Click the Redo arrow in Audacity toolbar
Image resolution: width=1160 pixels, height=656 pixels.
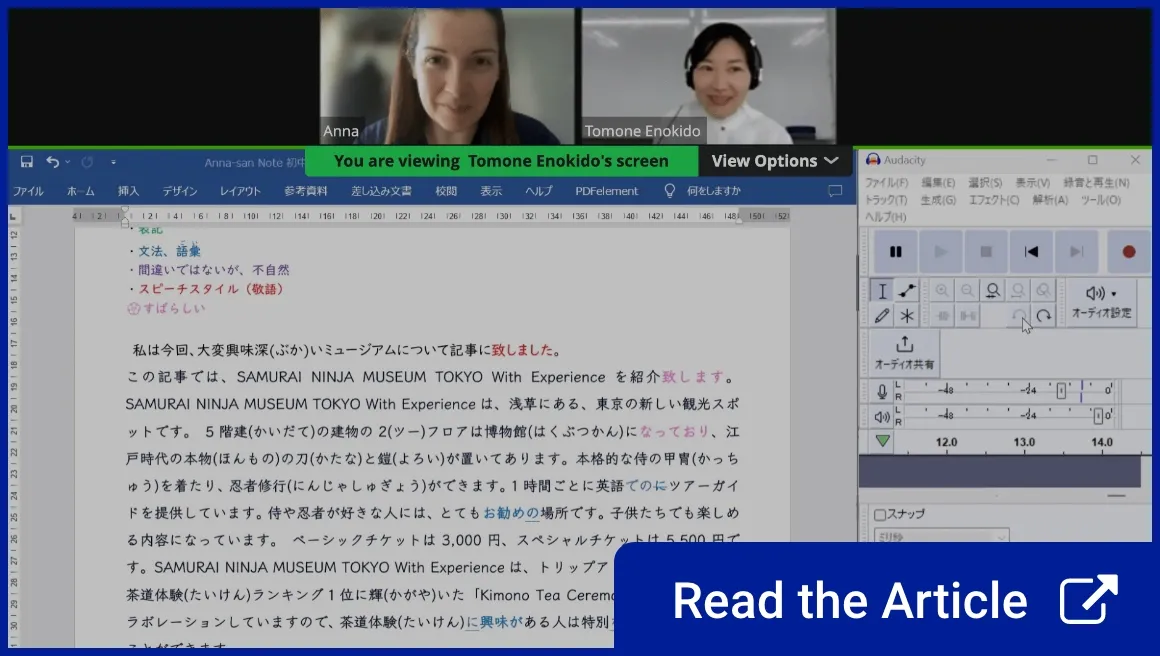1044,316
